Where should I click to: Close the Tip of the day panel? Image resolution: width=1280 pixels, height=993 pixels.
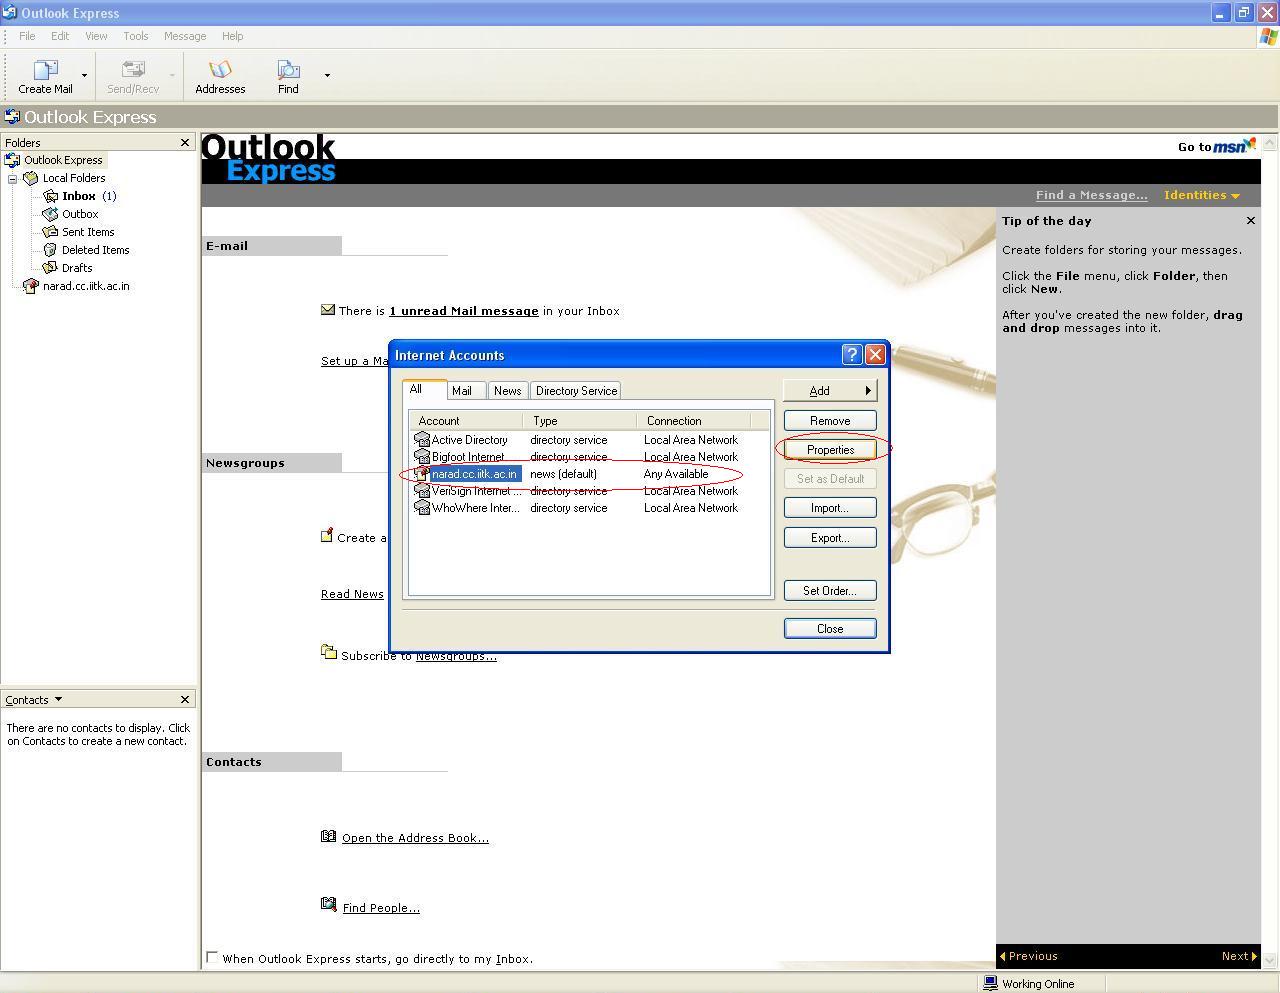(x=1251, y=221)
